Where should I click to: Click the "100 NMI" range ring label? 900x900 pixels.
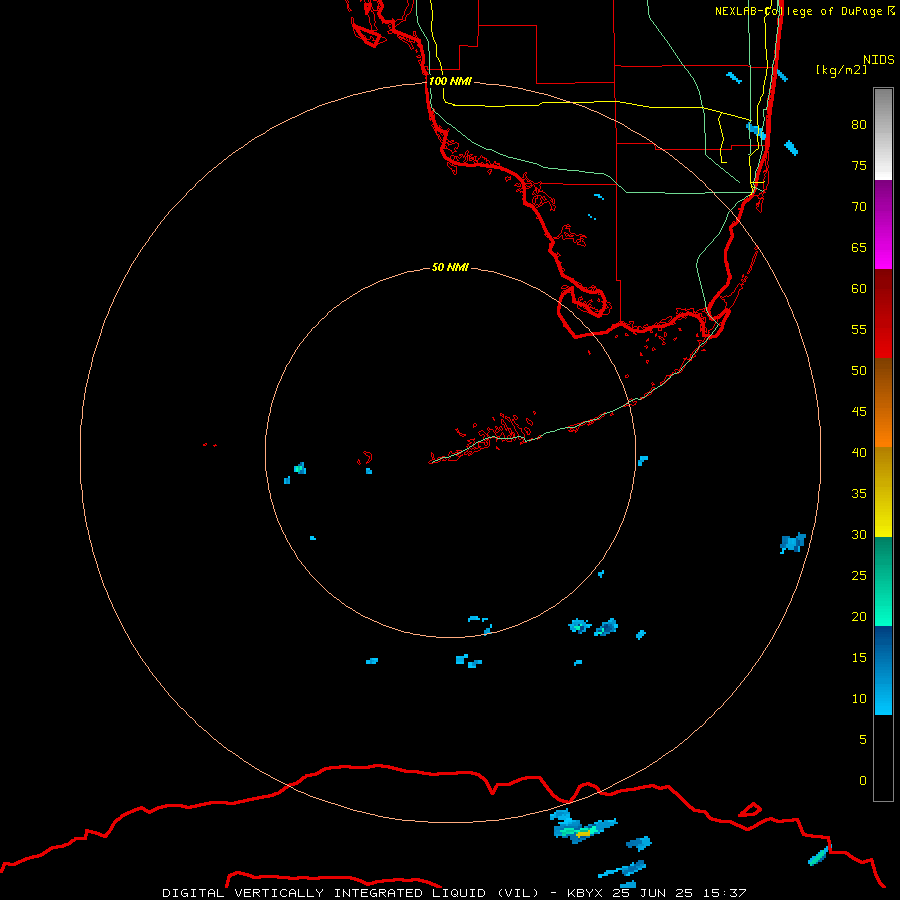click(450, 81)
